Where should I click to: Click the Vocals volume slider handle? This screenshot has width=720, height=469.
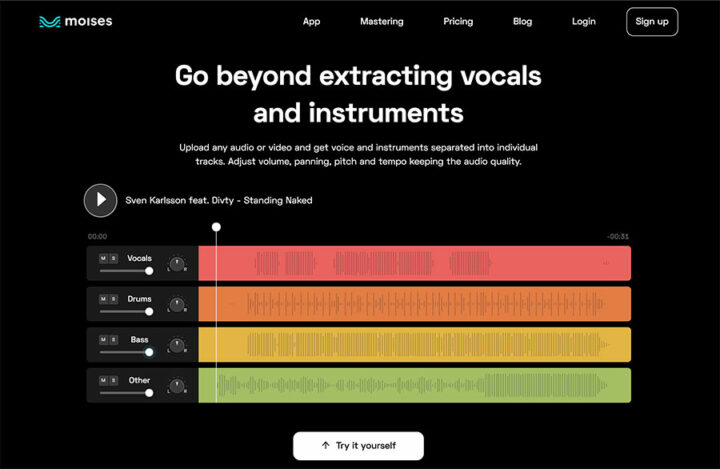click(x=149, y=270)
